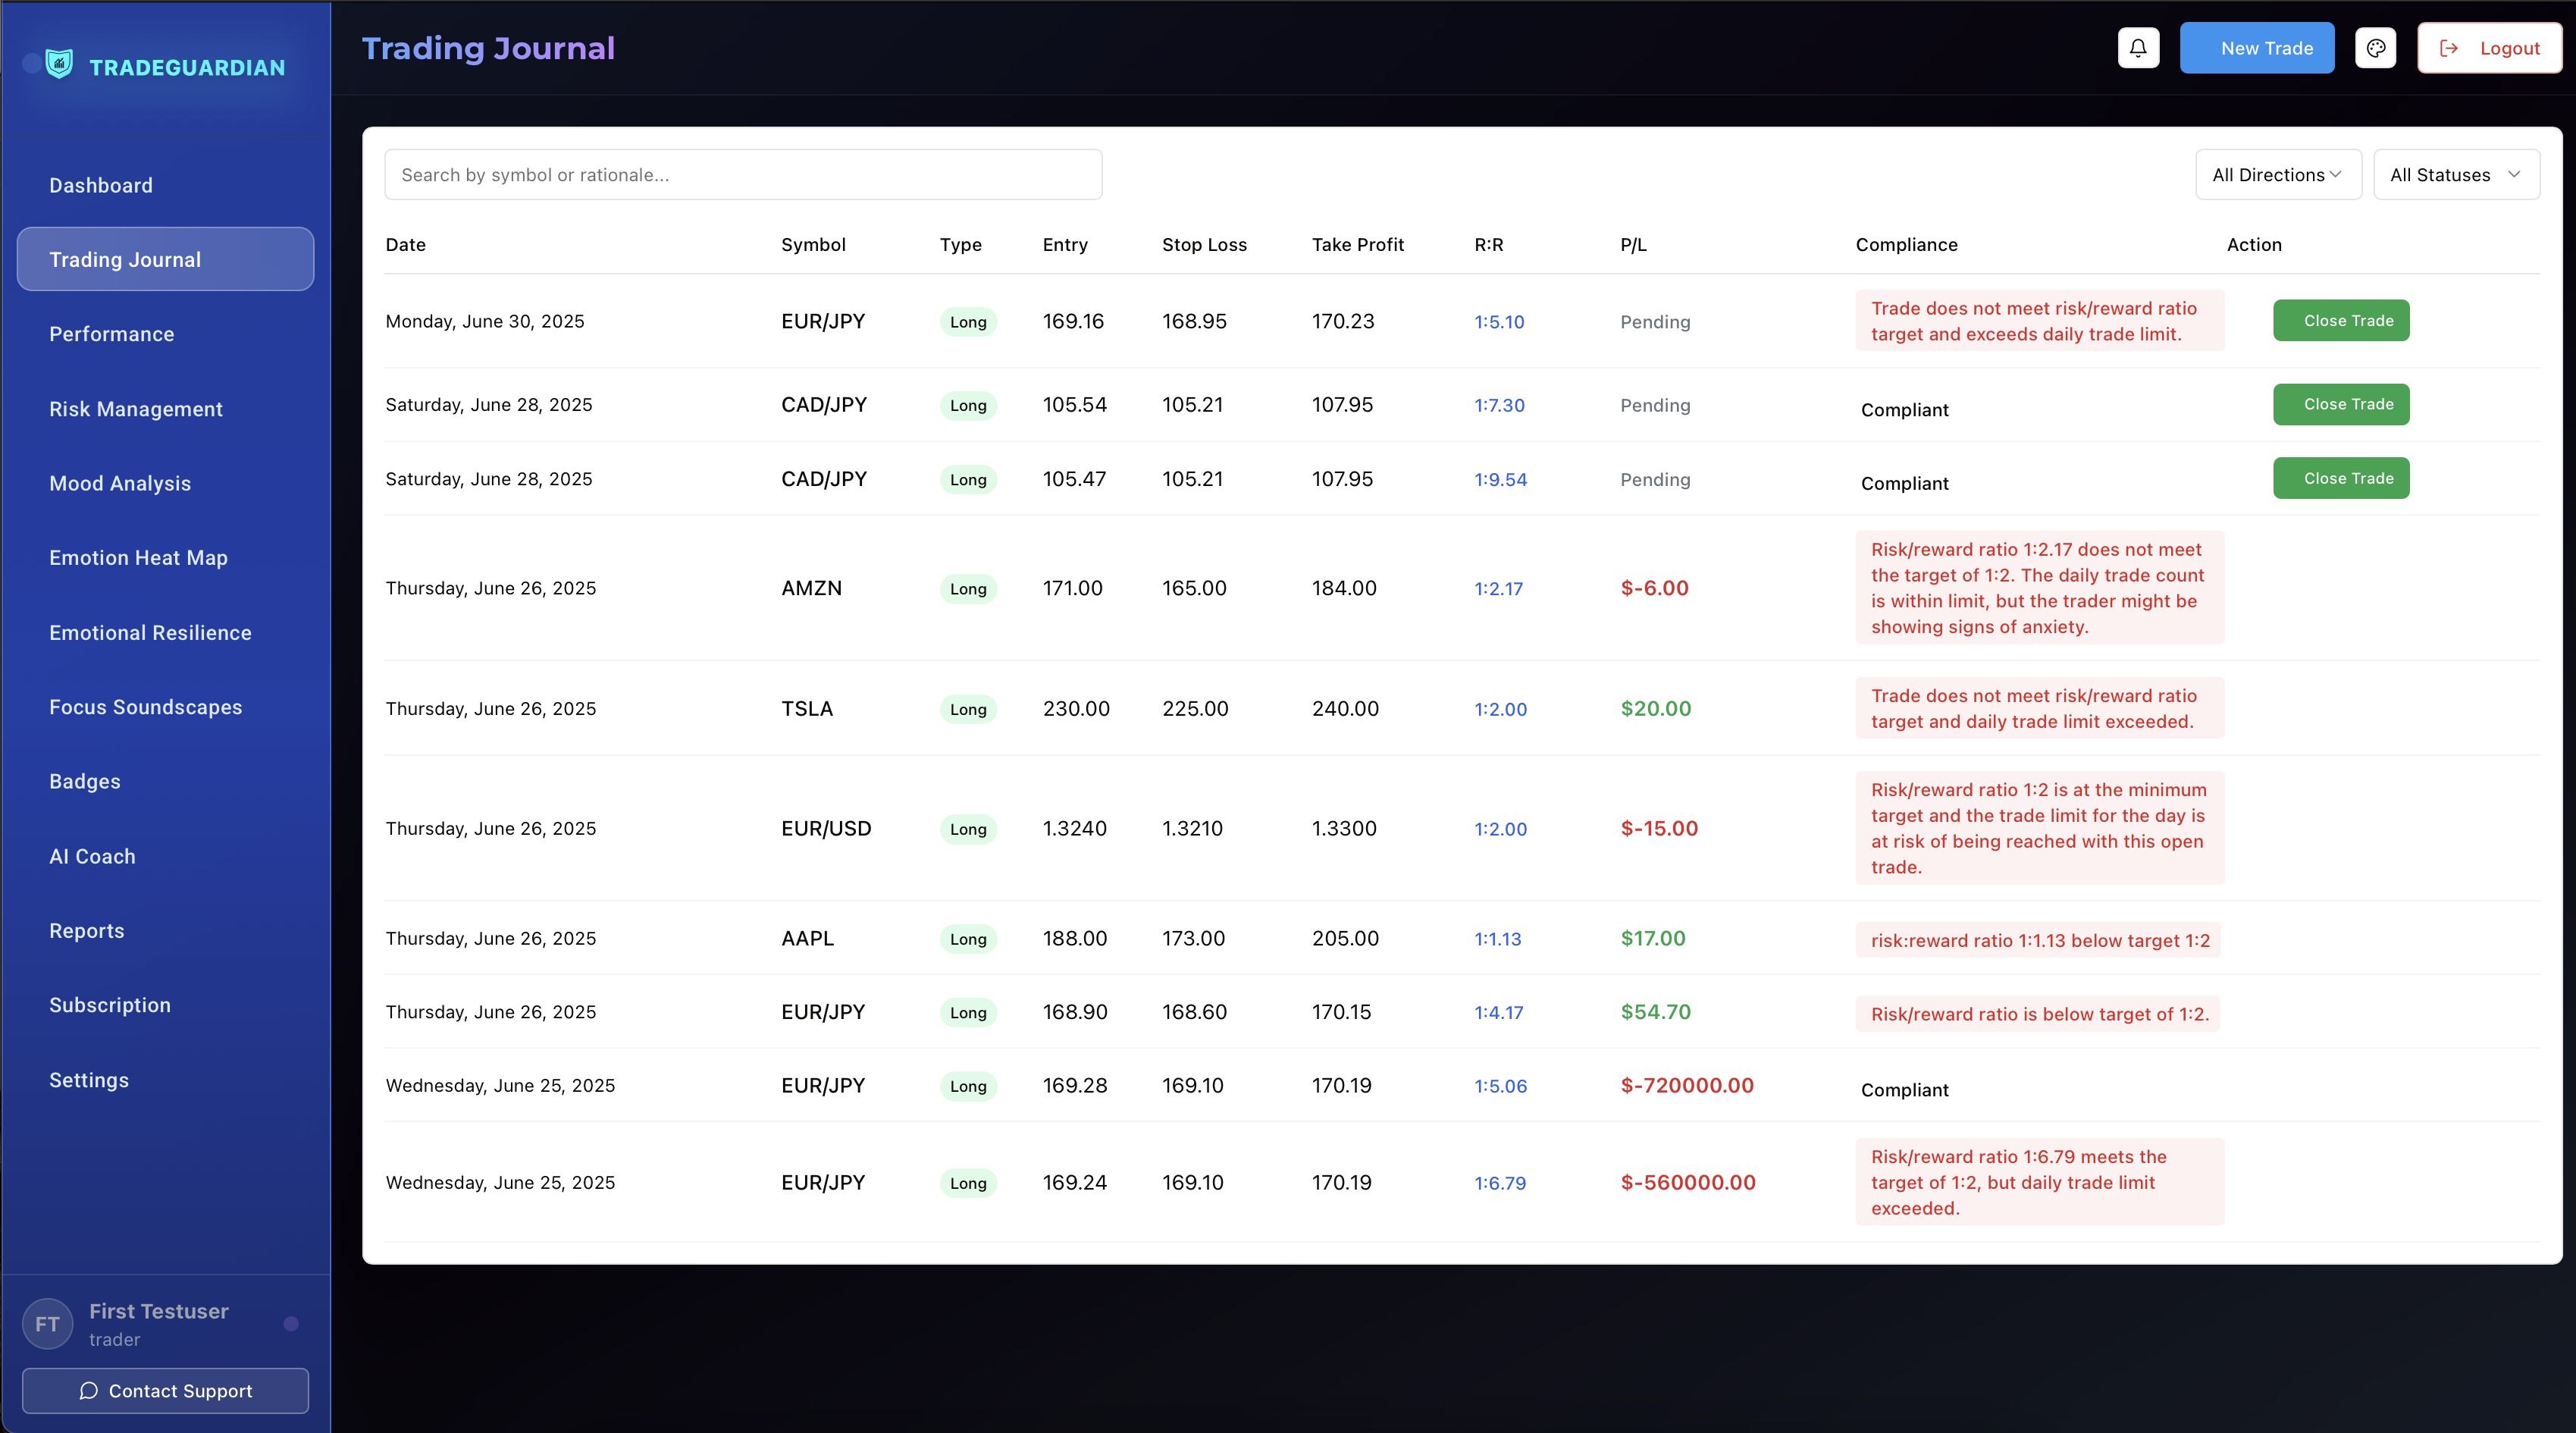Viewport: 2576px width, 1433px height.
Task: Click the AAPL symbol cell
Action: (x=807, y=938)
